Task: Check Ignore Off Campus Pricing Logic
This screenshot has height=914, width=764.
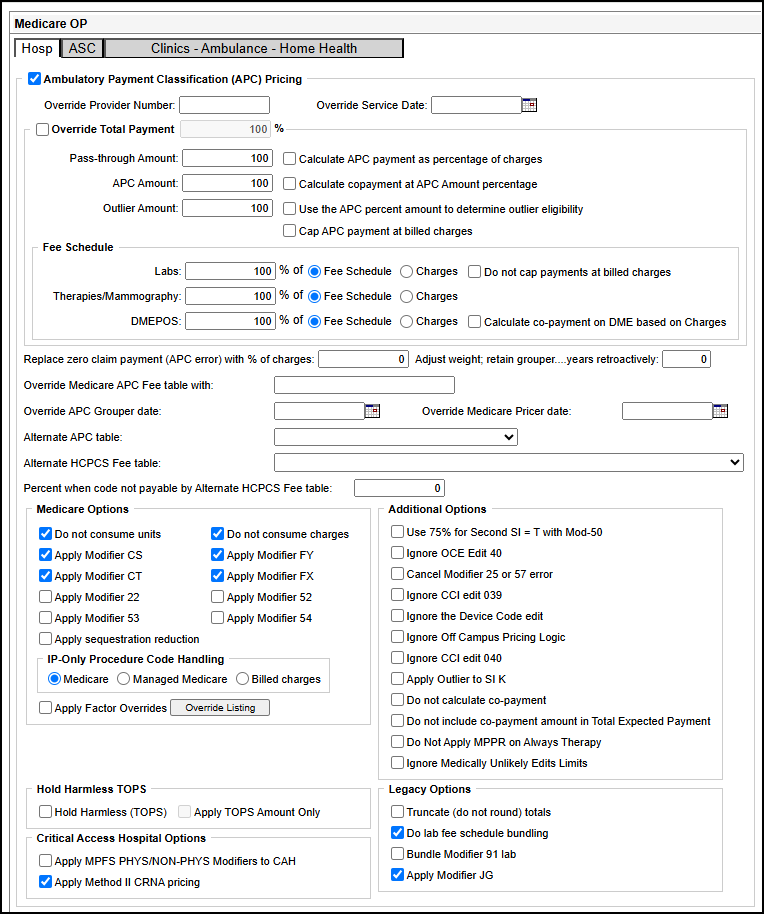Action: [x=397, y=637]
